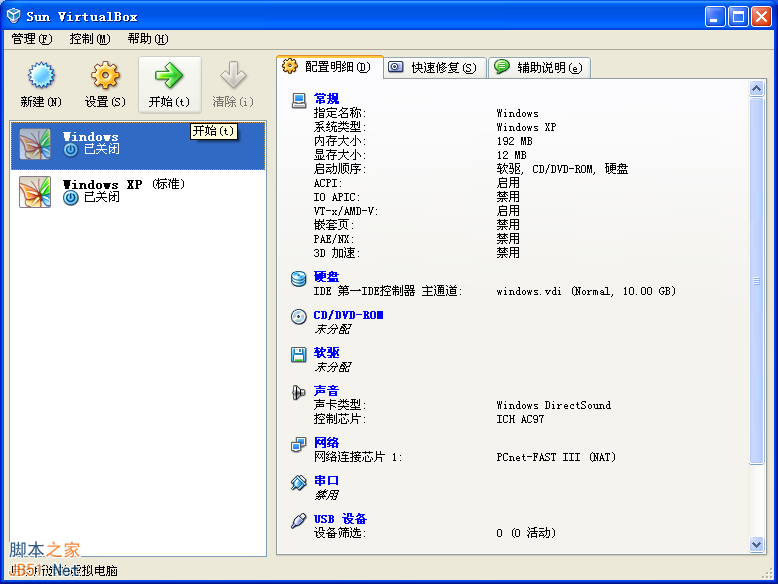
Task: Click the details pane scrollbar thumb
Action: [x=756, y=281]
